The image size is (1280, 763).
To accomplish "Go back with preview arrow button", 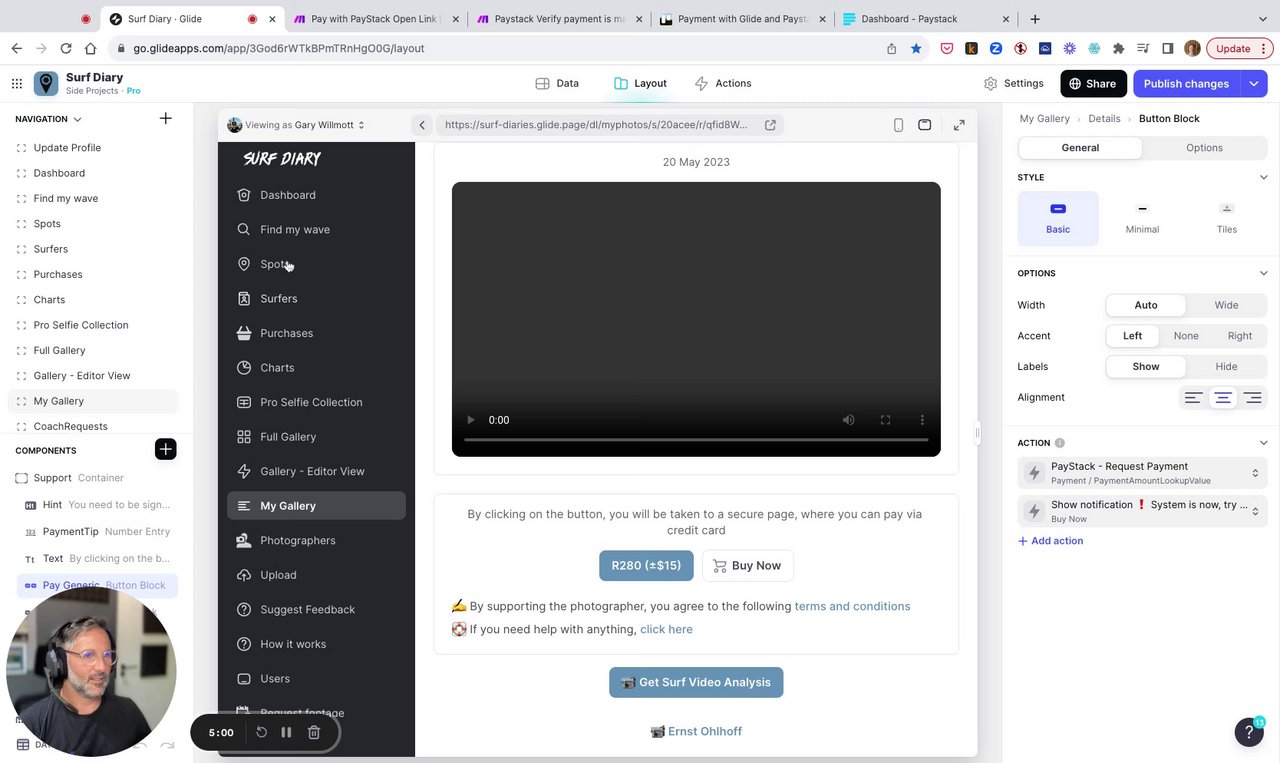I will pyautogui.click(x=422, y=125).
